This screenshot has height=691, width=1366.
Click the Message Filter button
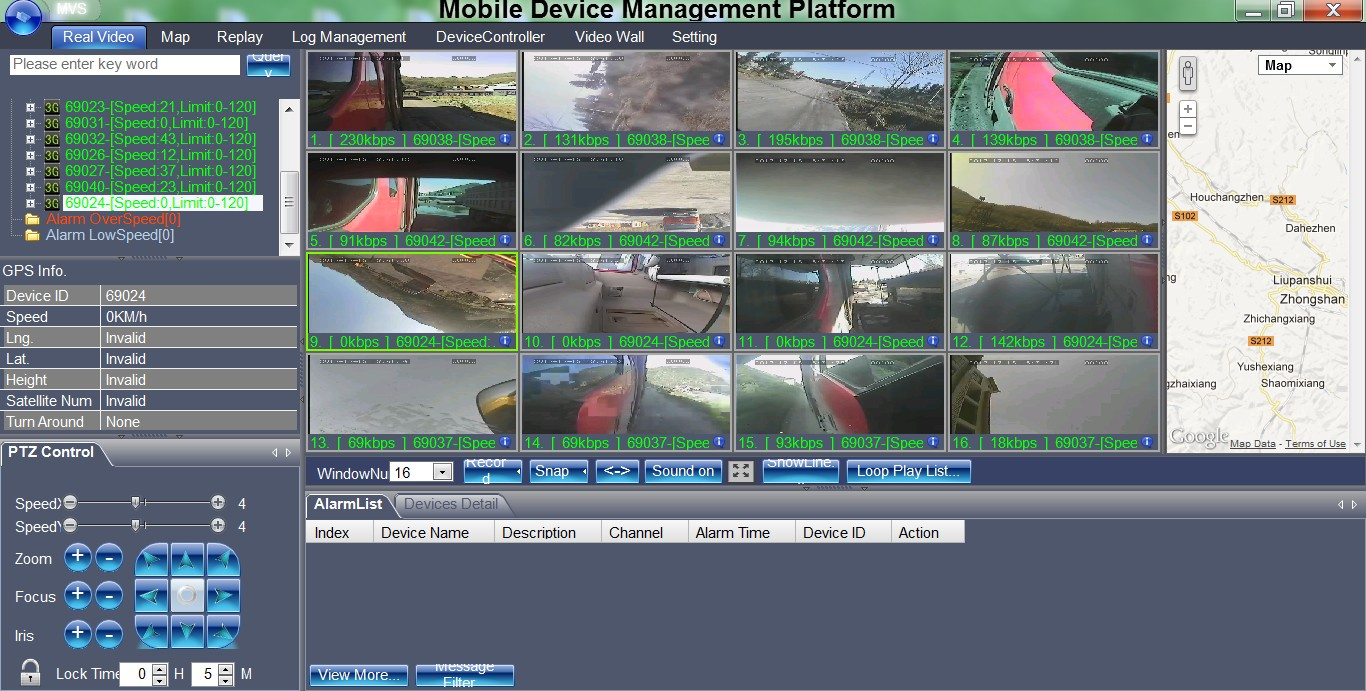tap(465, 675)
